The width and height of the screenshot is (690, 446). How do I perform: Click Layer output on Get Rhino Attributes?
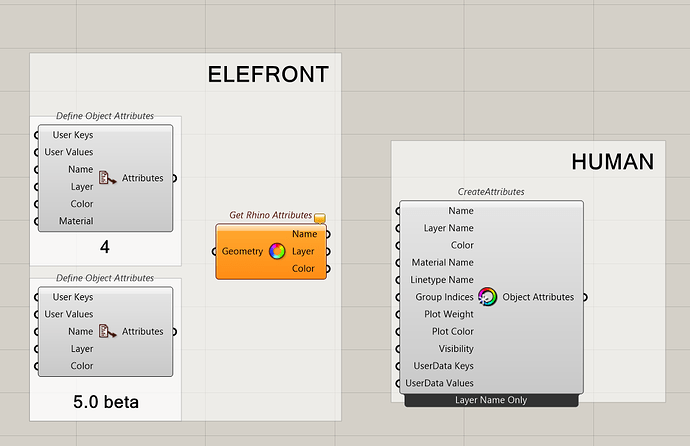click(303, 251)
